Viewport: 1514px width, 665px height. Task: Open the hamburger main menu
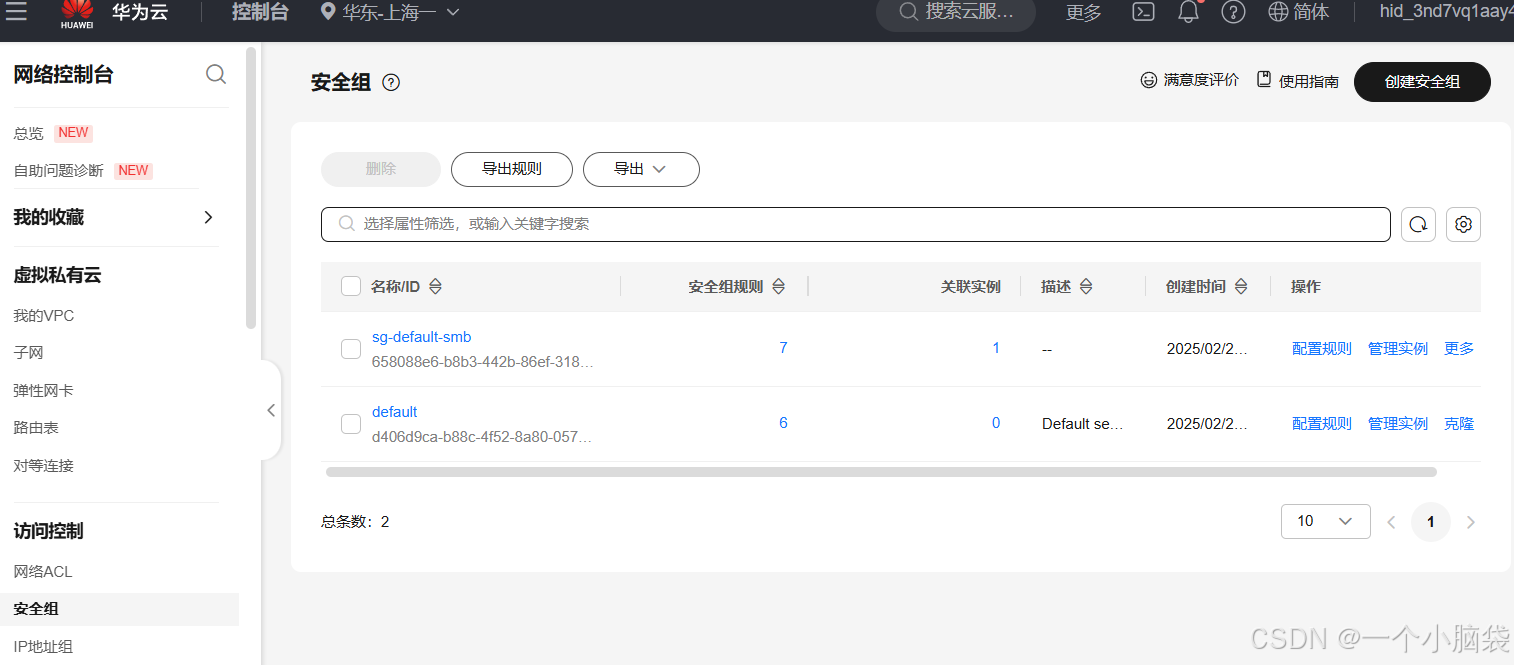click(x=15, y=11)
